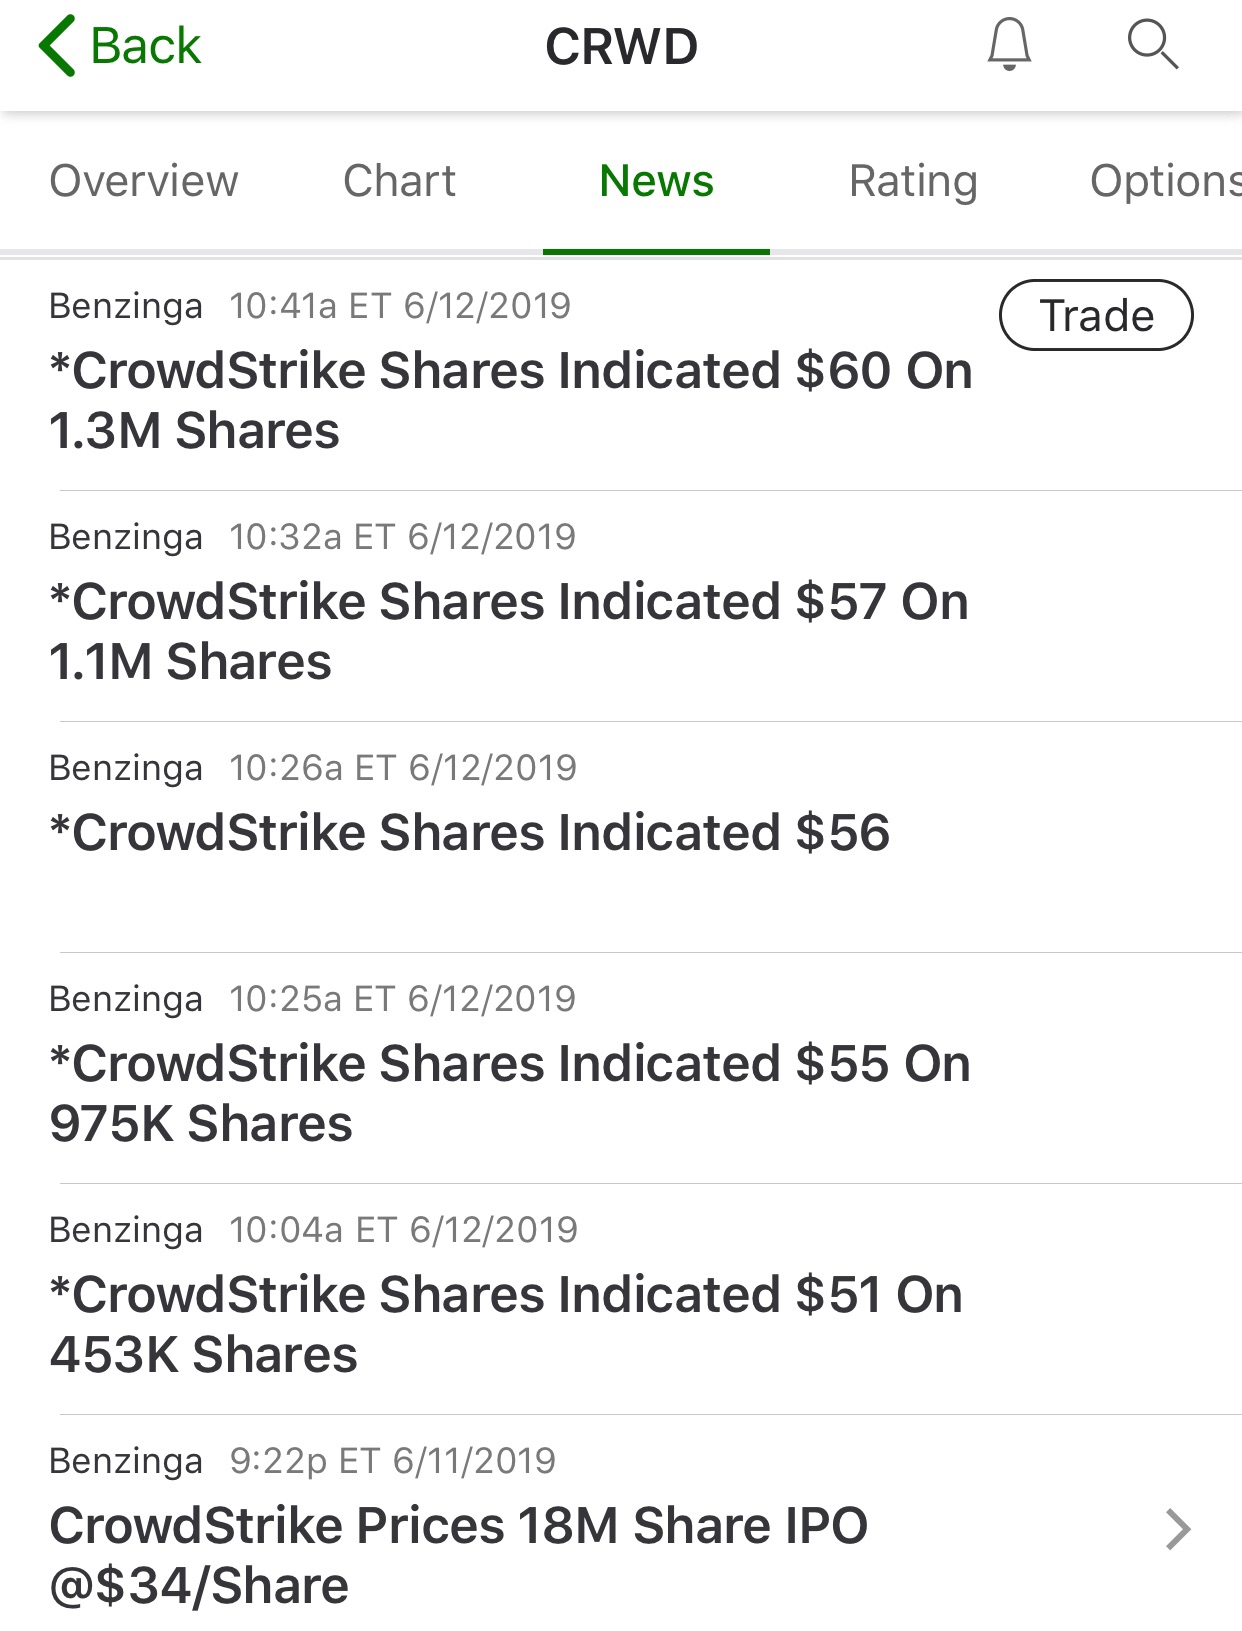The image size is (1242, 1631).
Task: Tap the Back text link
Action: (146, 46)
